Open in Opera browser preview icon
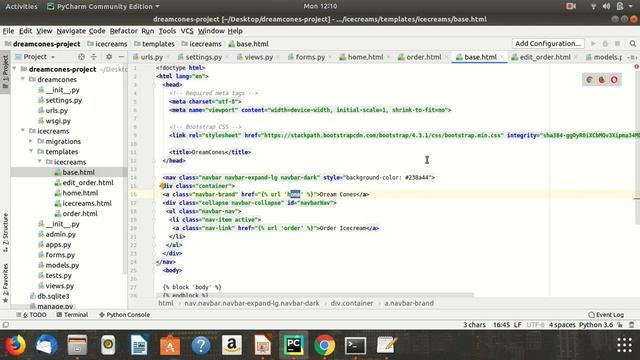This screenshot has height=360, width=640. 614,80
